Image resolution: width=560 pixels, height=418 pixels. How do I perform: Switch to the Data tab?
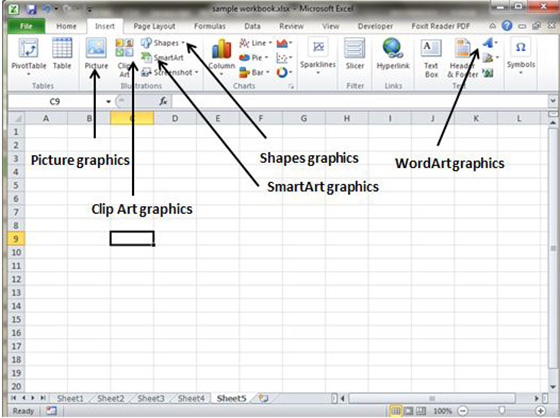(x=252, y=26)
